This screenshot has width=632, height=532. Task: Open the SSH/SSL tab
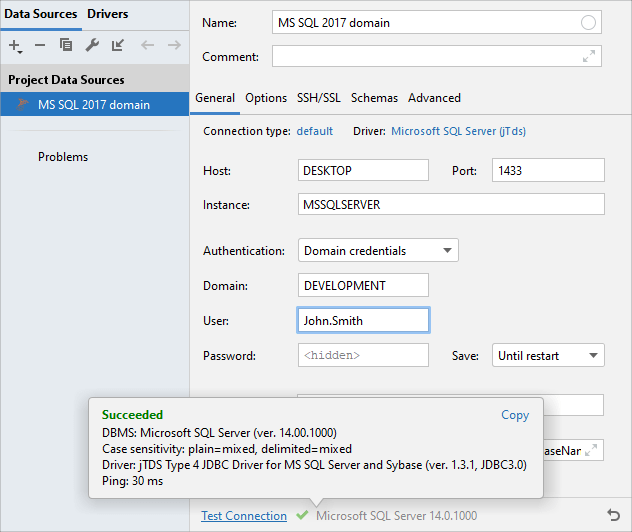coord(318,98)
